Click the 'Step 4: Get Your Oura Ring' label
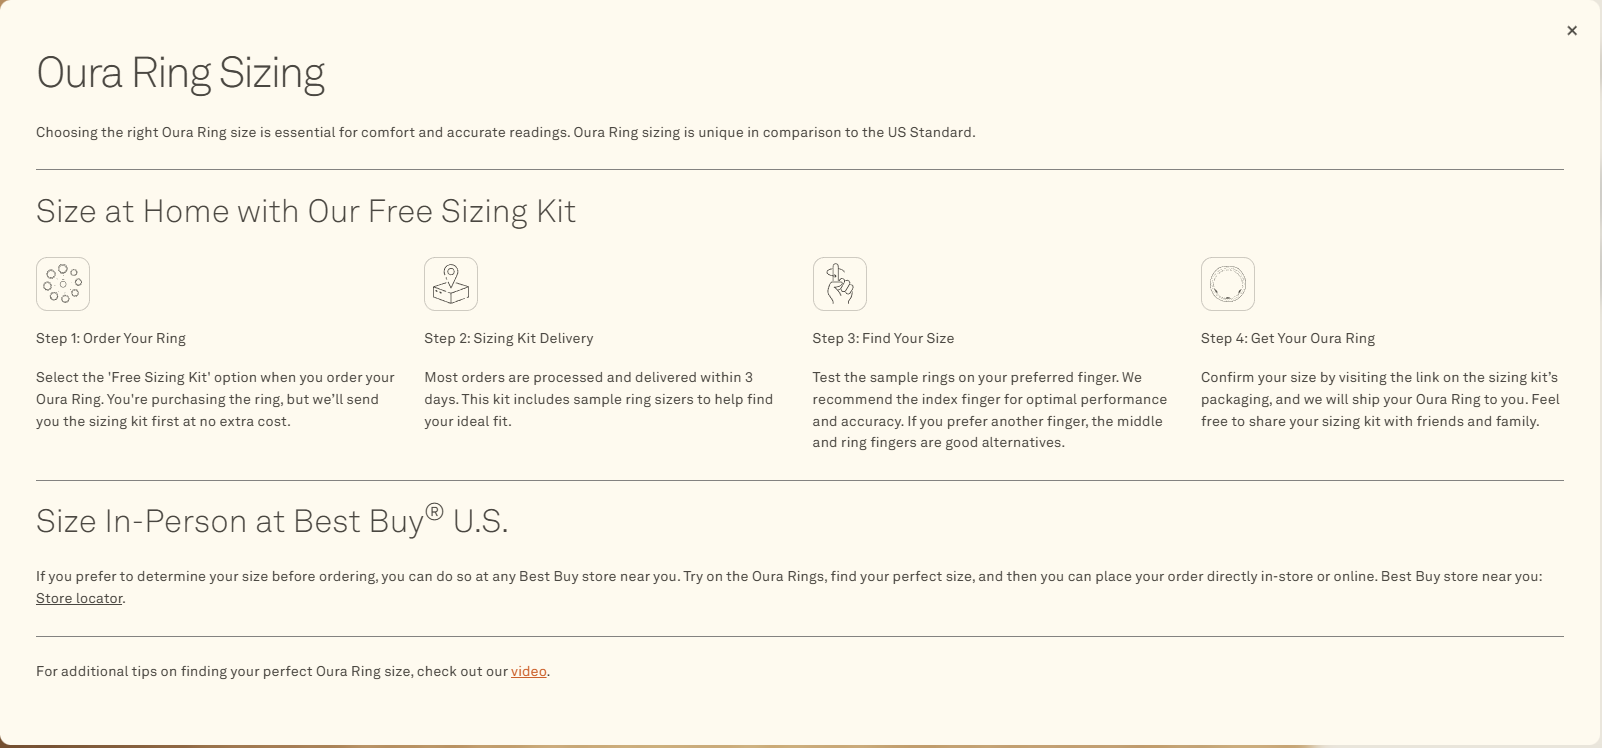 [1288, 339]
